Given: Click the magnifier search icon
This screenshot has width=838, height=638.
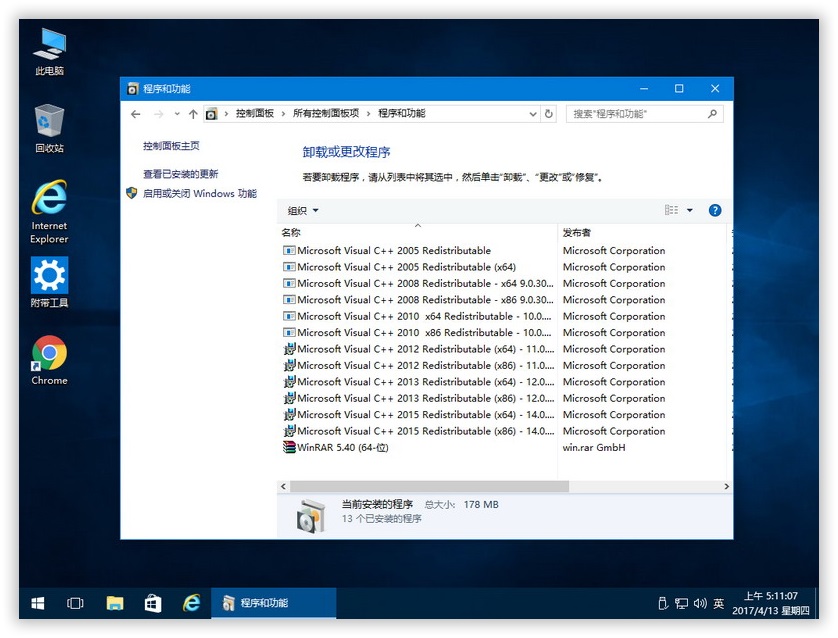Looking at the screenshot, I should point(712,114).
